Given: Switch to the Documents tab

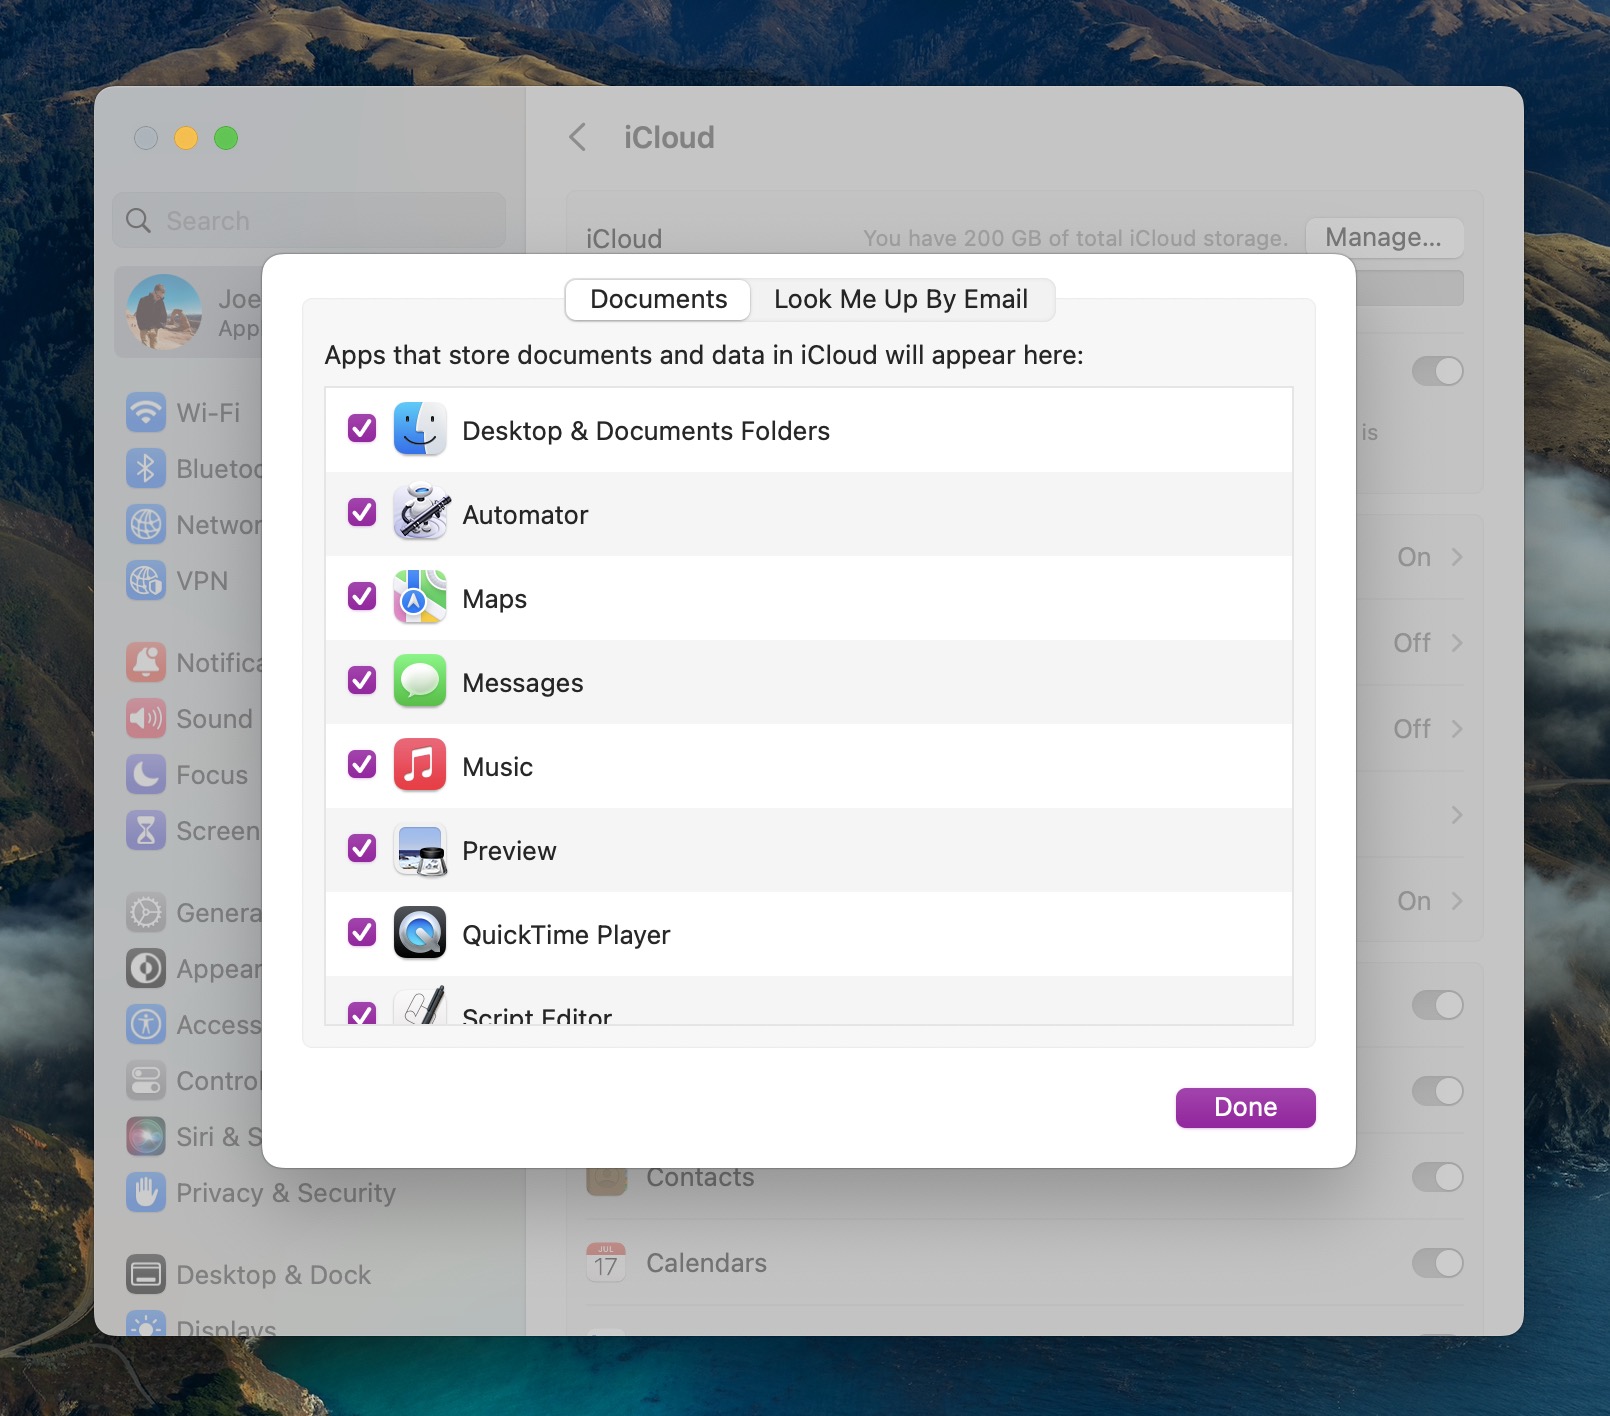Looking at the screenshot, I should [x=658, y=299].
